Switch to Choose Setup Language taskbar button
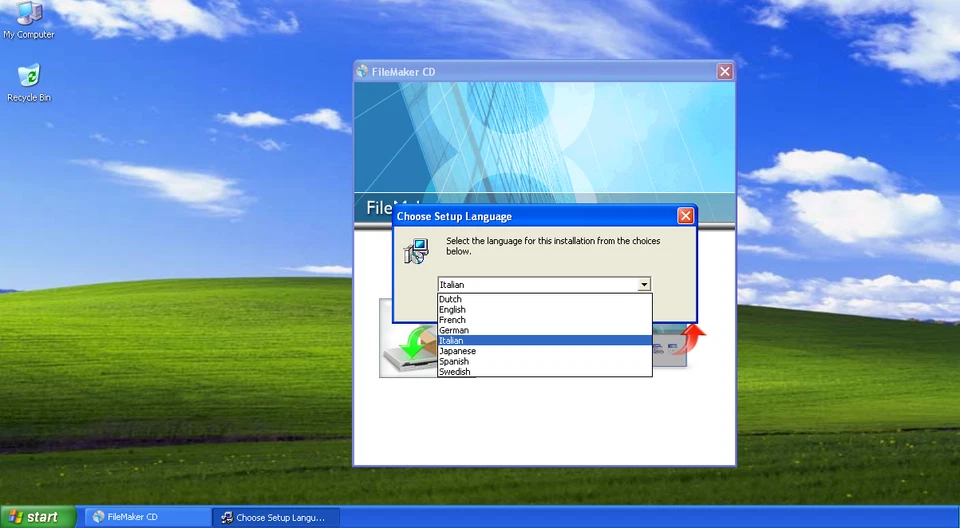The image size is (960, 528). (x=276, y=517)
